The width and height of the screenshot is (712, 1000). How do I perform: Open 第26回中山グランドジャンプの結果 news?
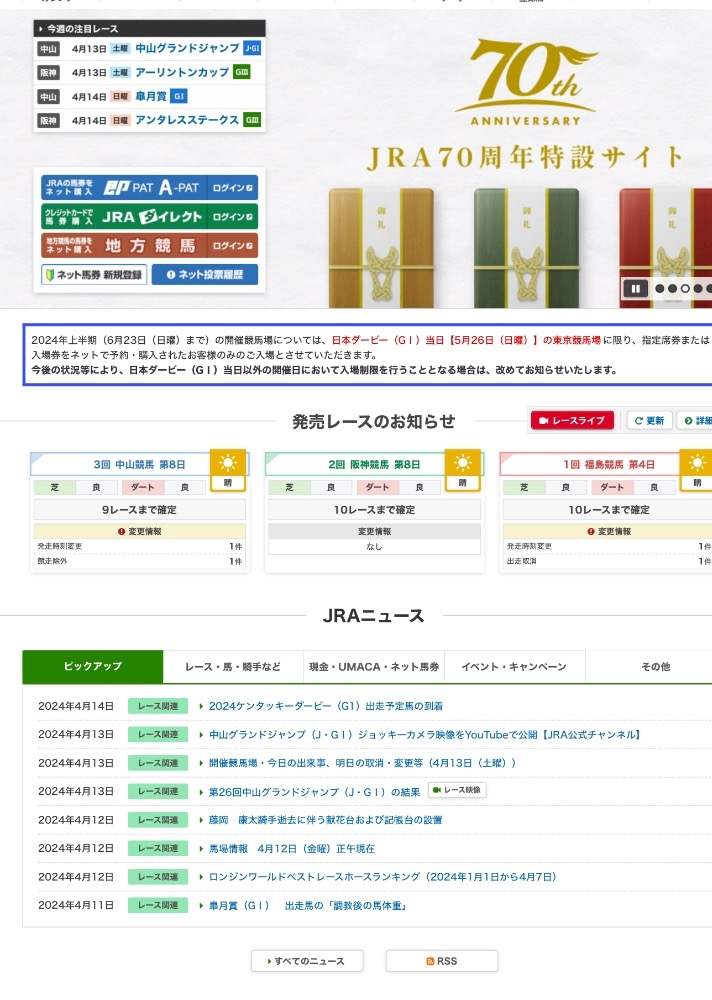(x=315, y=791)
